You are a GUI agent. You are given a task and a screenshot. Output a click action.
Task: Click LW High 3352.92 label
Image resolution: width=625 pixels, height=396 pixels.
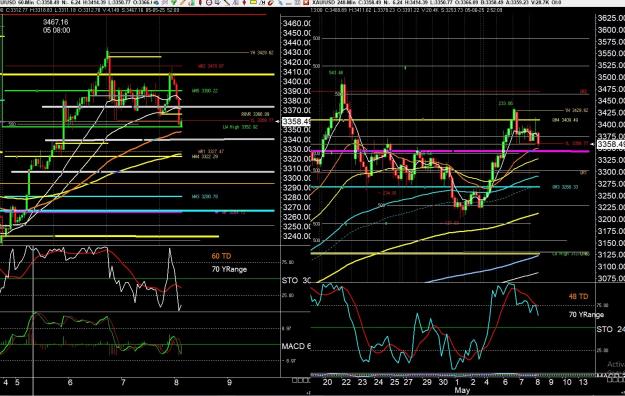click(x=240, y=127)
